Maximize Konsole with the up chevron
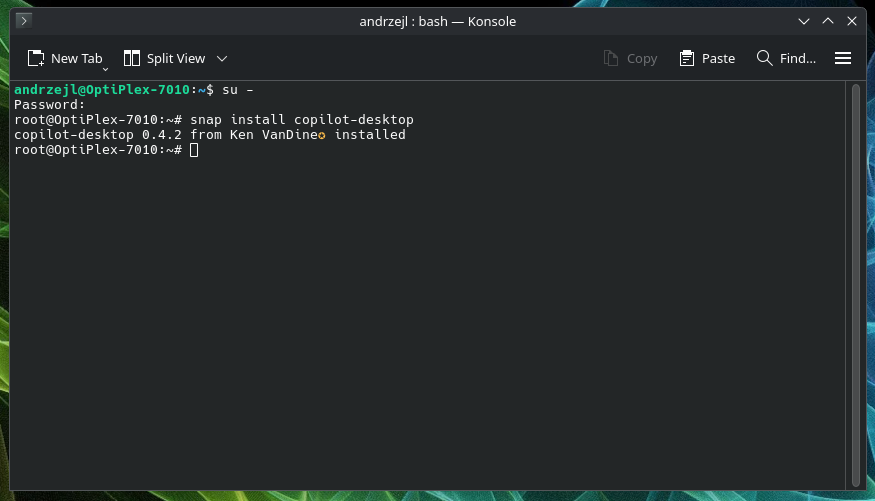The width and height of the screenshot is (875, 501). (x=828, y=21)
